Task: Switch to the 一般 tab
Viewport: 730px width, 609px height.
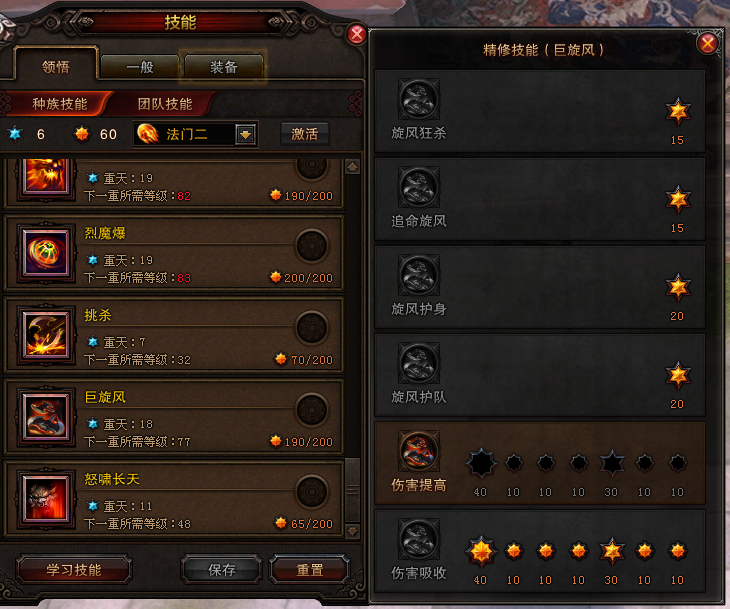Action: click(x=140, y=67)
